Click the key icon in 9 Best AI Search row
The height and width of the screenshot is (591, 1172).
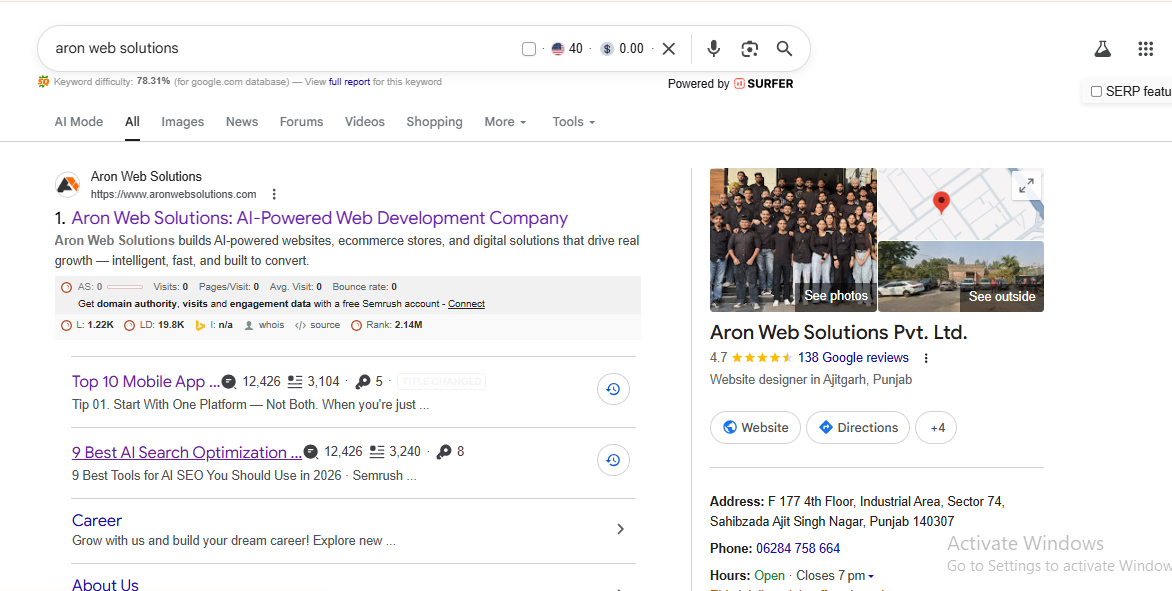pos(444,452)
